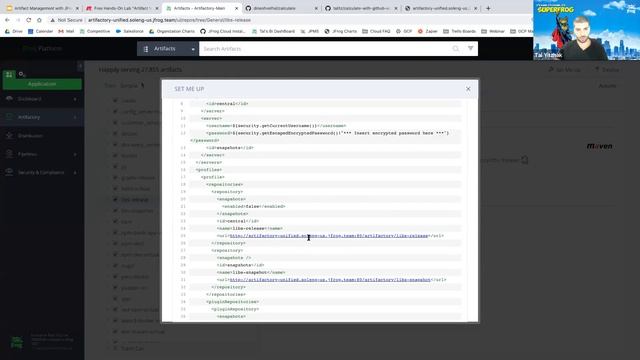This screenshot has width=640, height=360.
Task: Open the JPMS bookmark
Action: (310, 31)
